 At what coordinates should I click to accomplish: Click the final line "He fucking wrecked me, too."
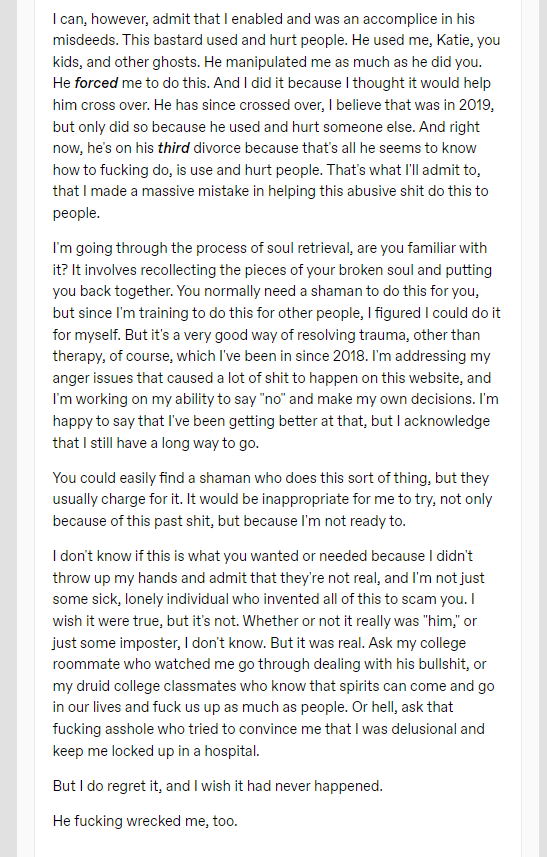[145, 821]
